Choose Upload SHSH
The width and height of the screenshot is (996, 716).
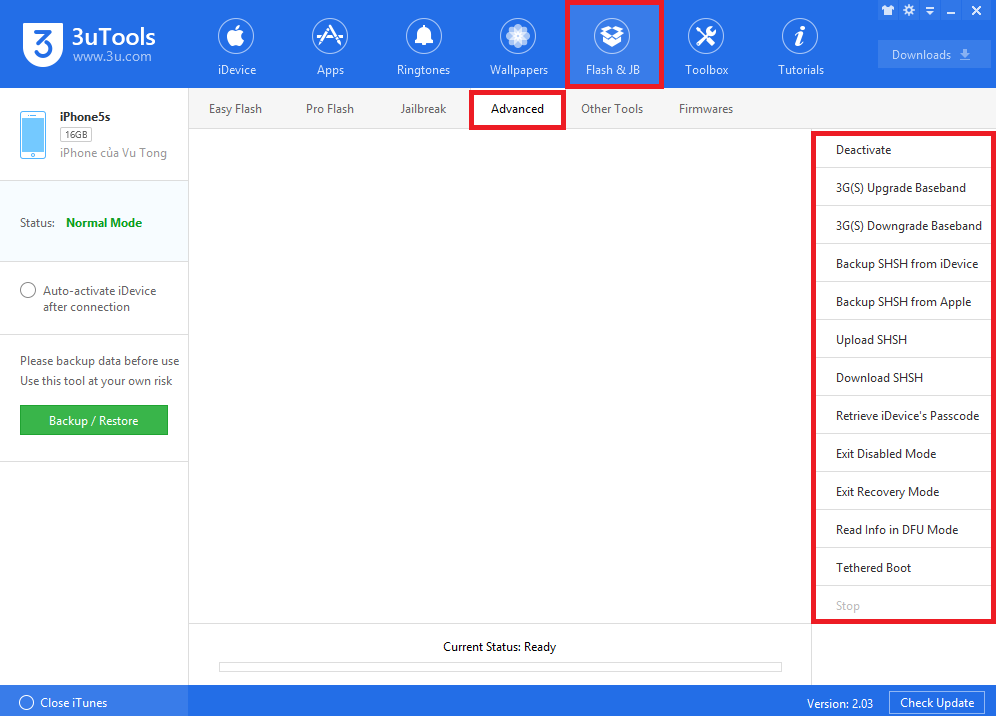pyautogui.click(x=903, y=340)
